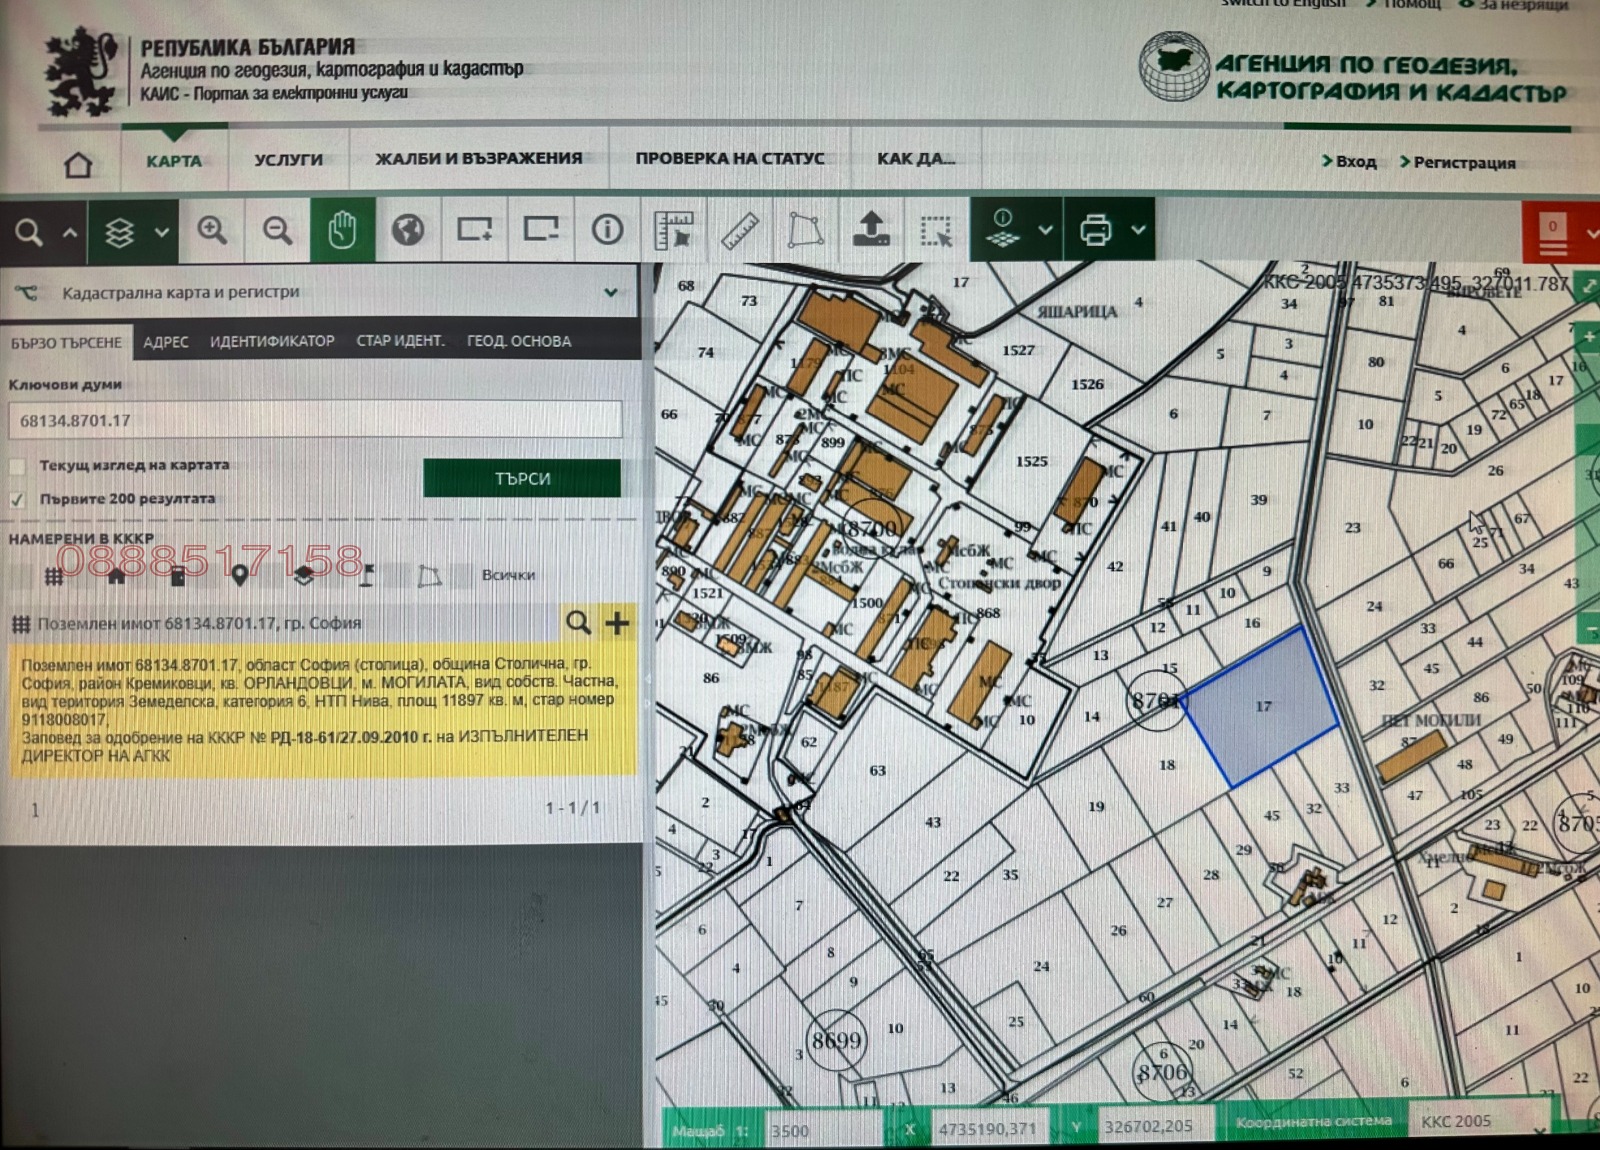Uncheck 'Първите 200 резултата' checkbox

click(x=18, y=499)
